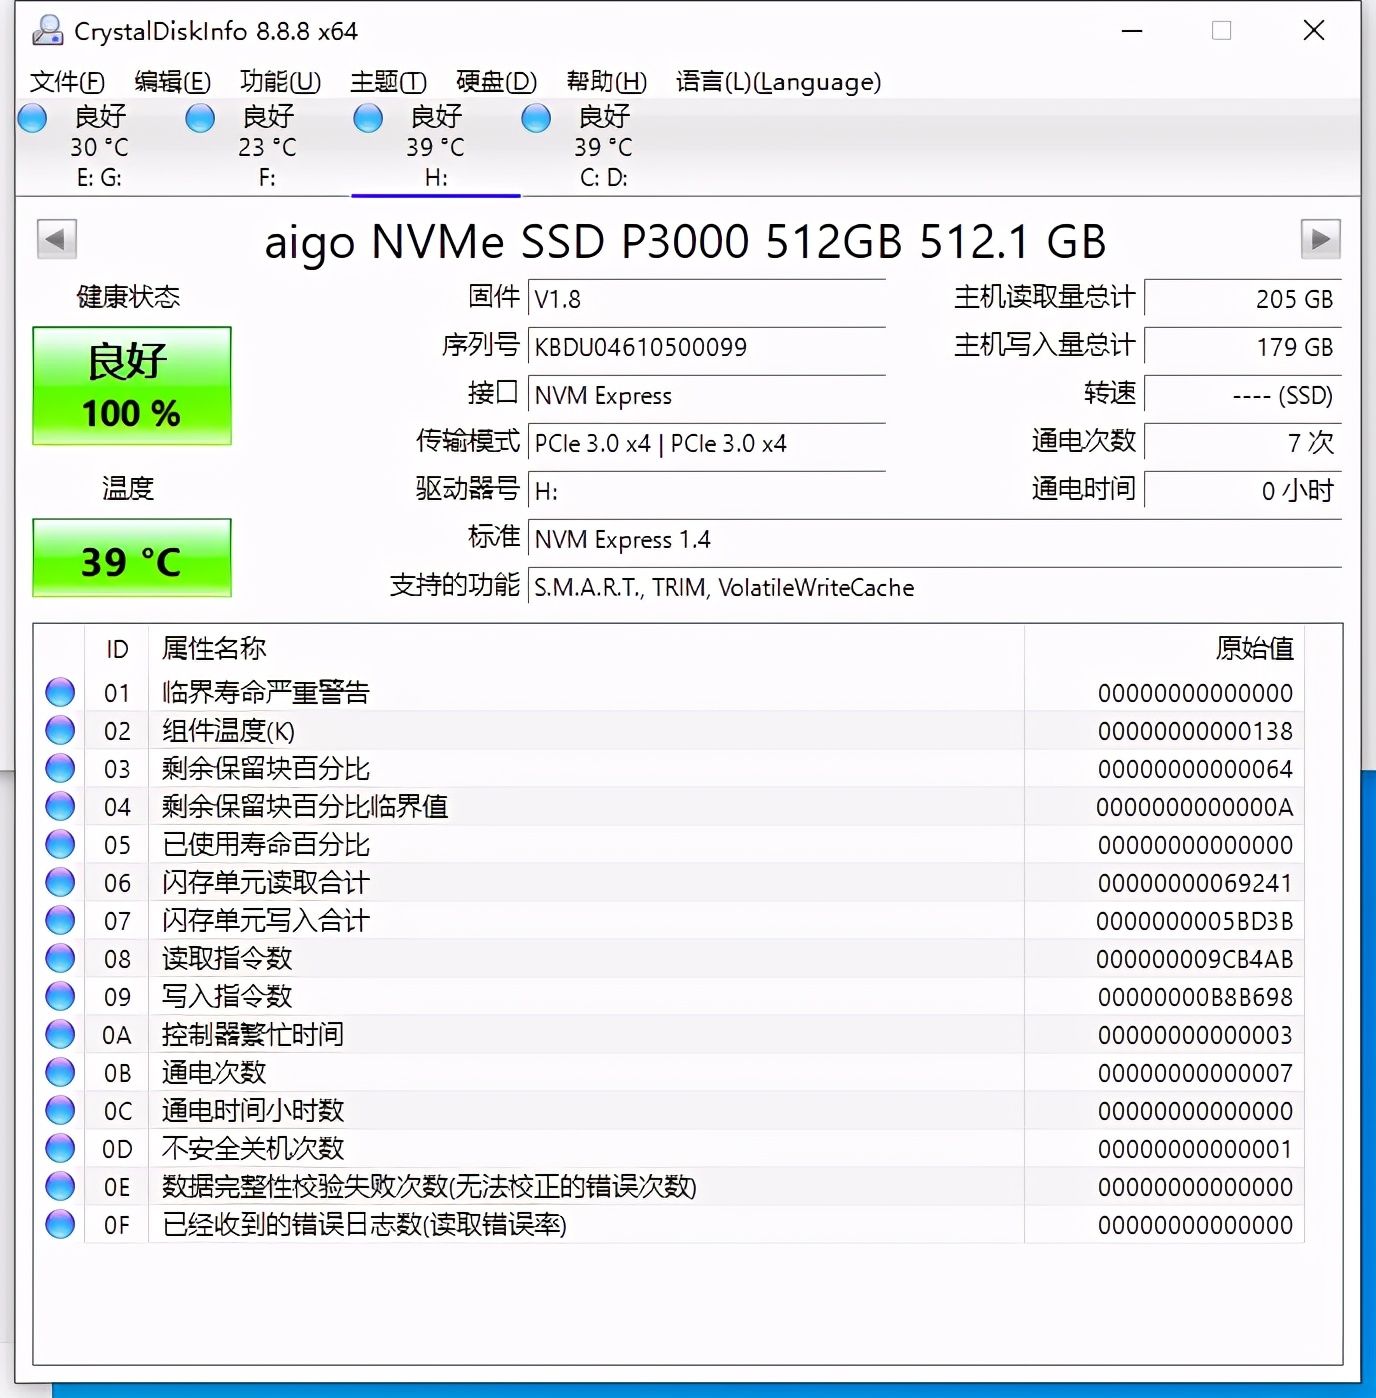Click the next disk arrow button

tap(1320, 239)
